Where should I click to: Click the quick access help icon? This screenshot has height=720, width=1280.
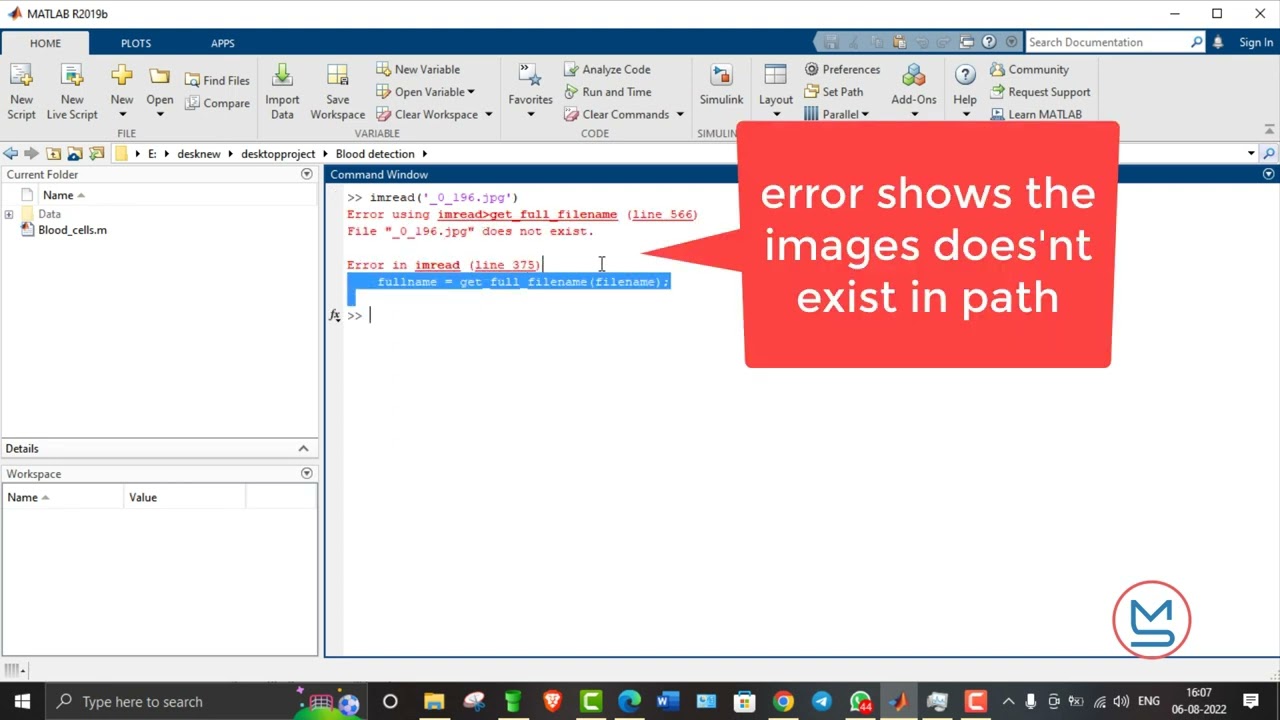click(989, 42)
